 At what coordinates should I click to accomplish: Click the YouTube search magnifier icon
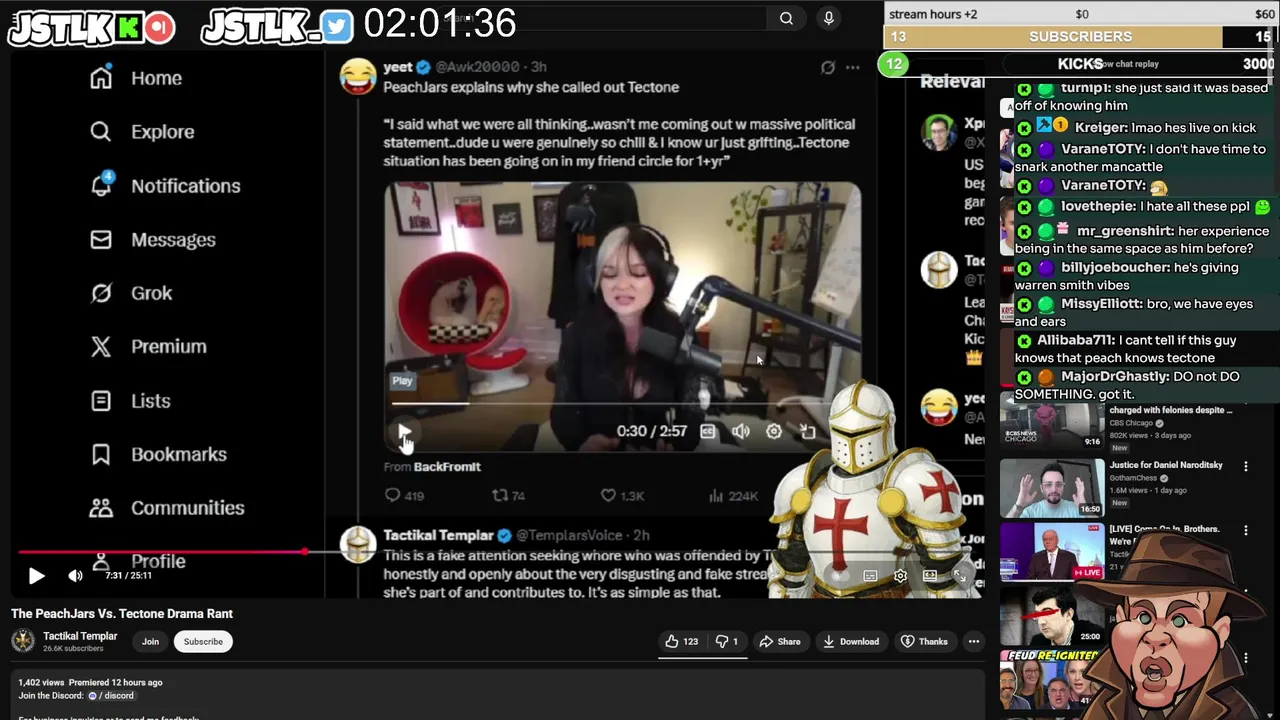click(786, 18)
